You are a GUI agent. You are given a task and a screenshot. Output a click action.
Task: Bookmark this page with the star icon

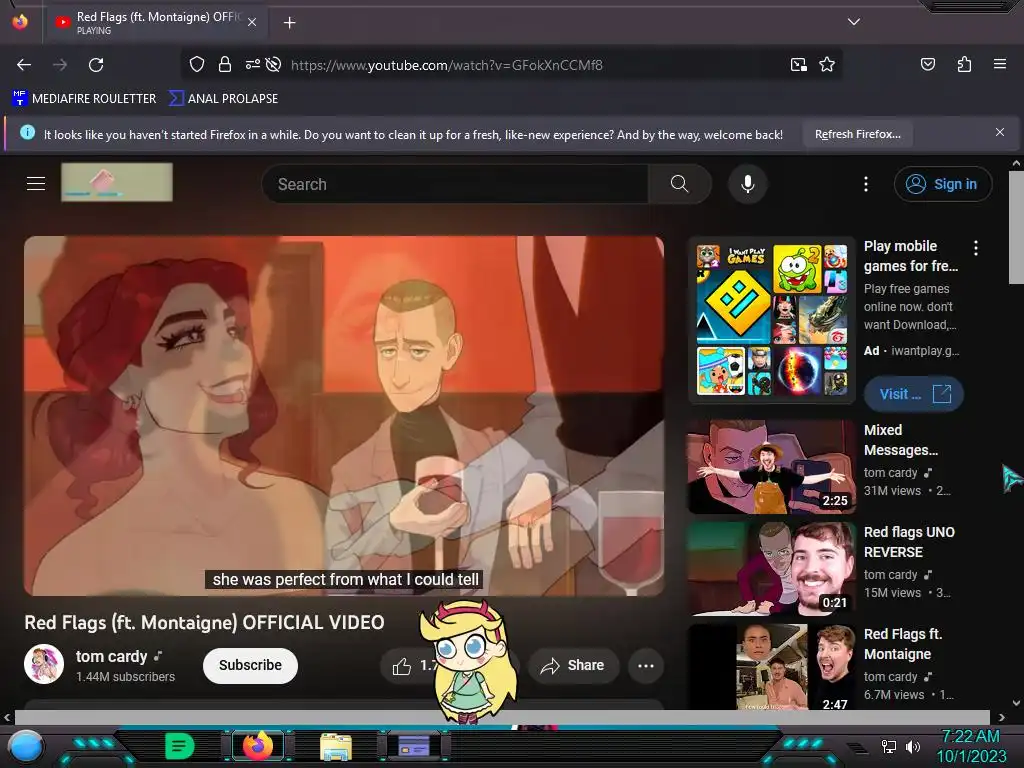(x=827, y=65)
